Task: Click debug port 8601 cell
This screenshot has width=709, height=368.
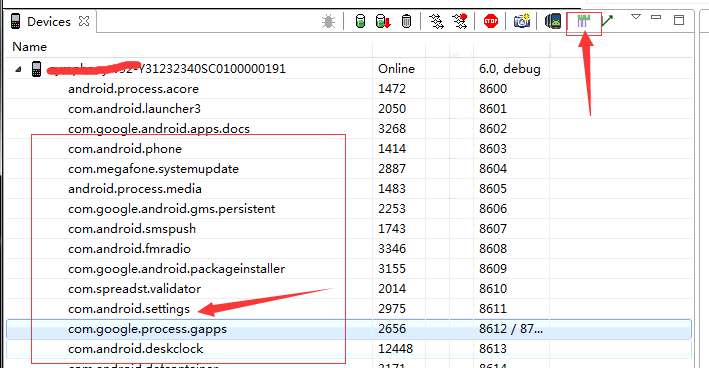Action: click(x=493, y=109)
